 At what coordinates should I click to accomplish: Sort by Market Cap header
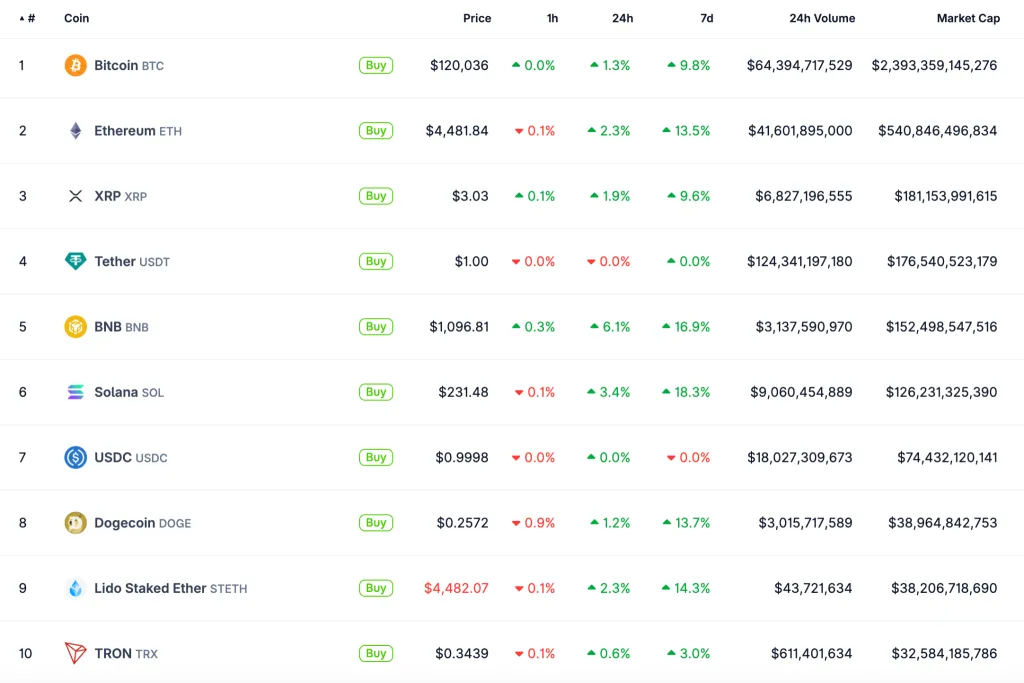[968, 17]
